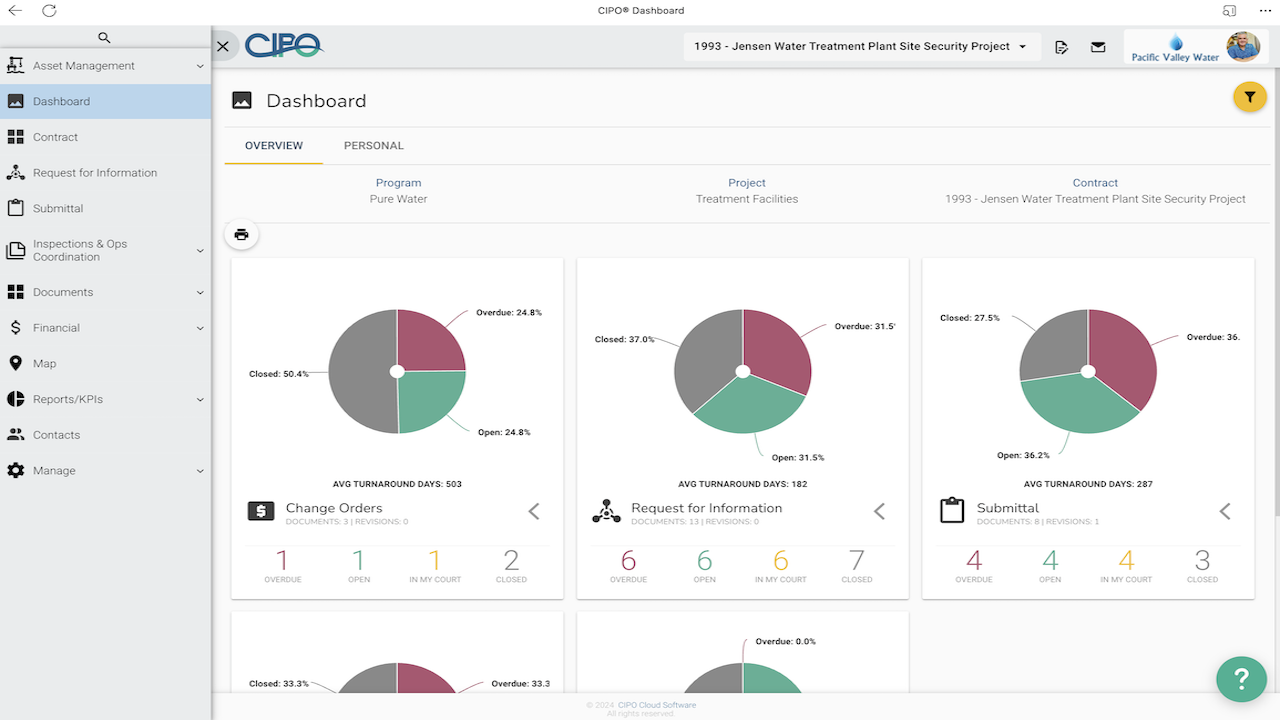The width and height of the screenshot is (1280, 720).
Task: Select the OVERVIEW tab
Action: coord(273,145)
